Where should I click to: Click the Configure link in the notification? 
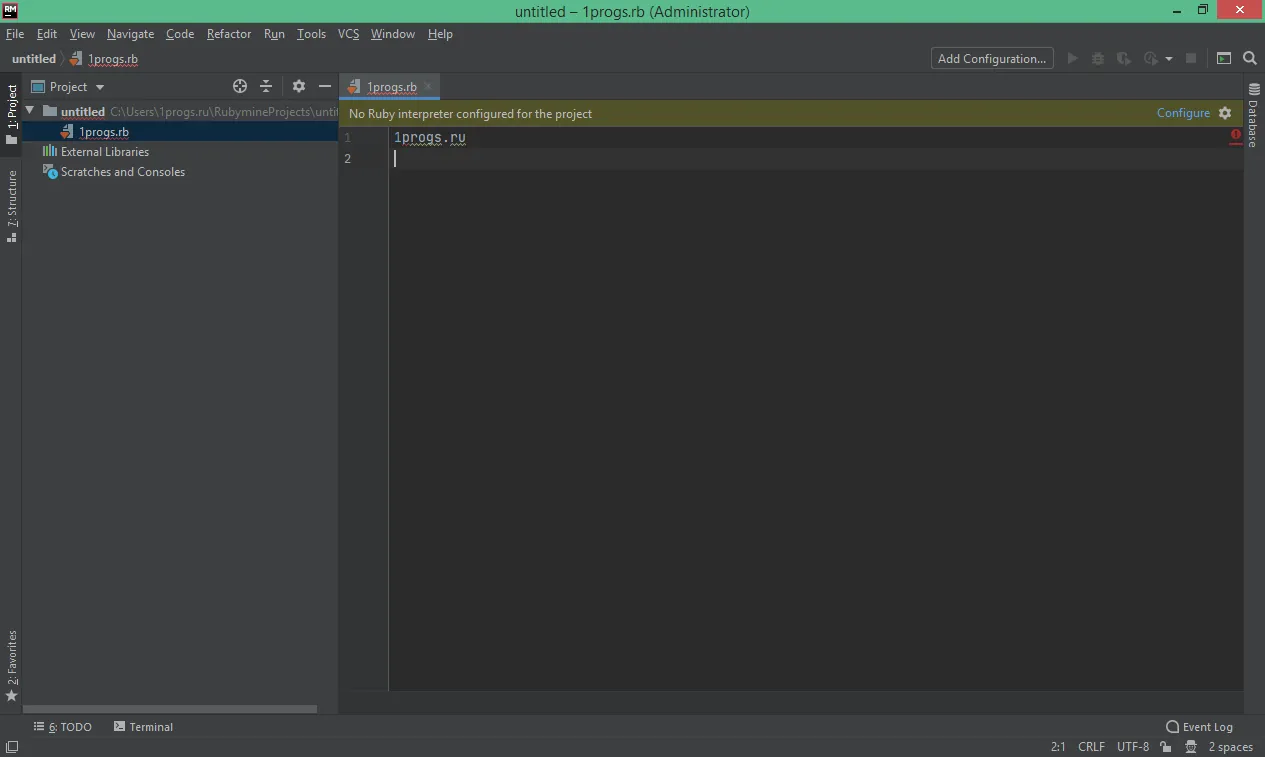coord(1183,113)
